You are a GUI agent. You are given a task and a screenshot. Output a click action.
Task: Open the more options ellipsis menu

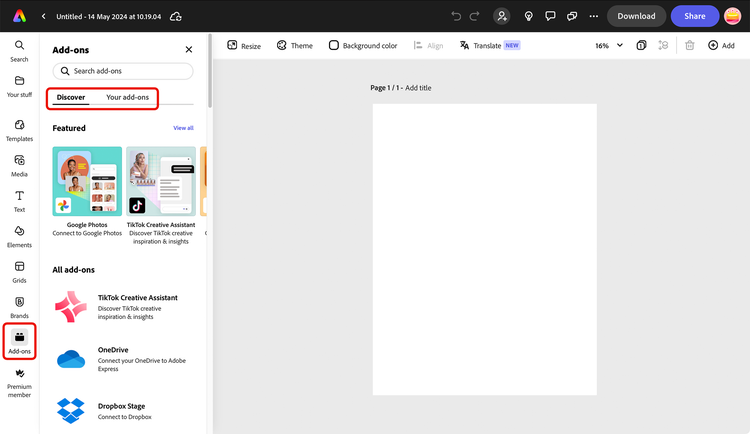(x=594, y=16)
